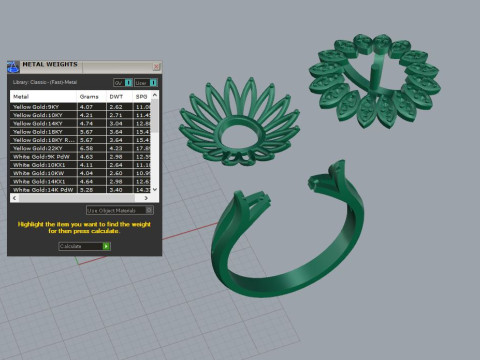The width and height of the screenshot is (480, 360).
Task: Toggle the User library button
Action: (x=146, y=82)
